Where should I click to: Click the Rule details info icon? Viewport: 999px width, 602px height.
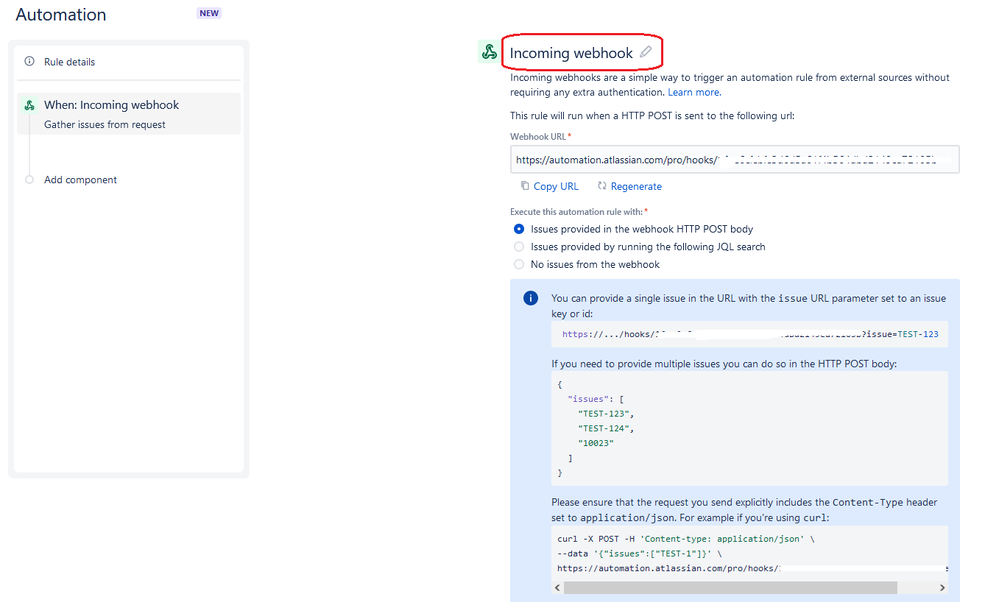coord(29,61)
